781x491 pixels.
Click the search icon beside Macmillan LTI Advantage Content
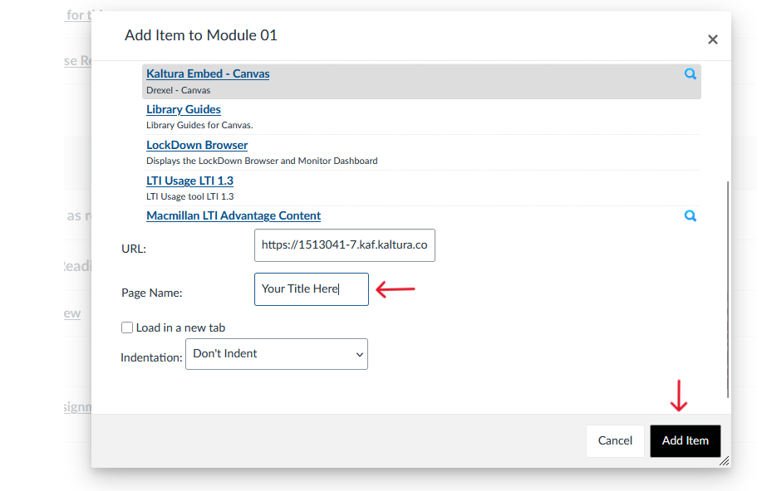(x=690, y=216)
